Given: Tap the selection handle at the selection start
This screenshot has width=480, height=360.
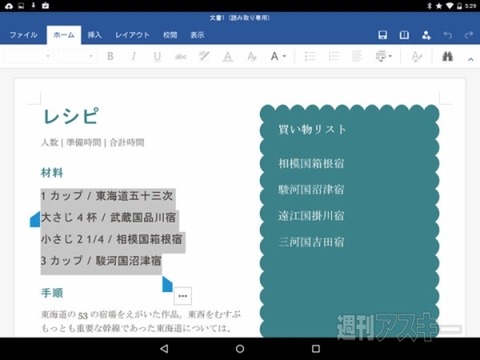Looking at the screenshot, I should click(x=35, y=219).
